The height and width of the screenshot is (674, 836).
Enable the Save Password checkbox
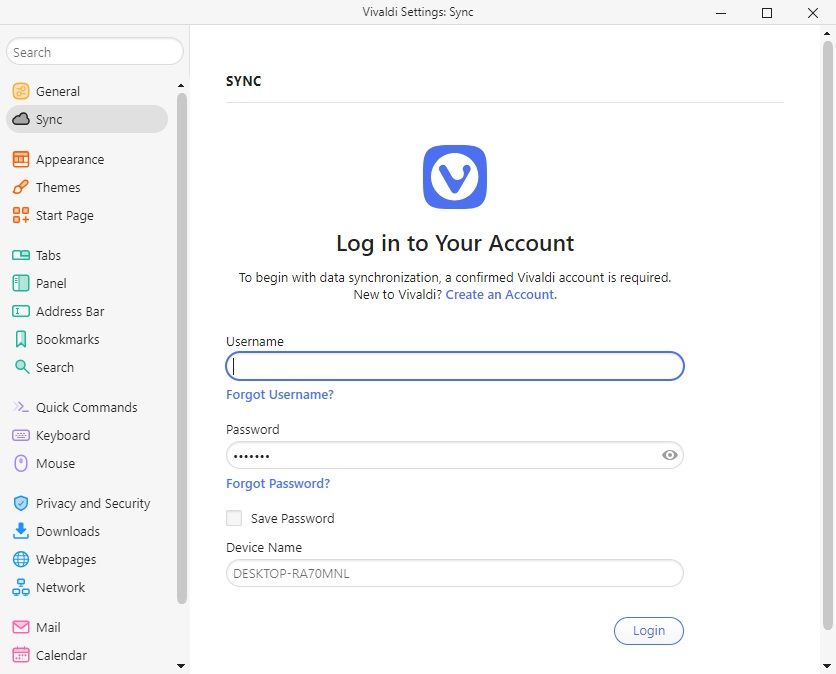click(x=233, y=518)
